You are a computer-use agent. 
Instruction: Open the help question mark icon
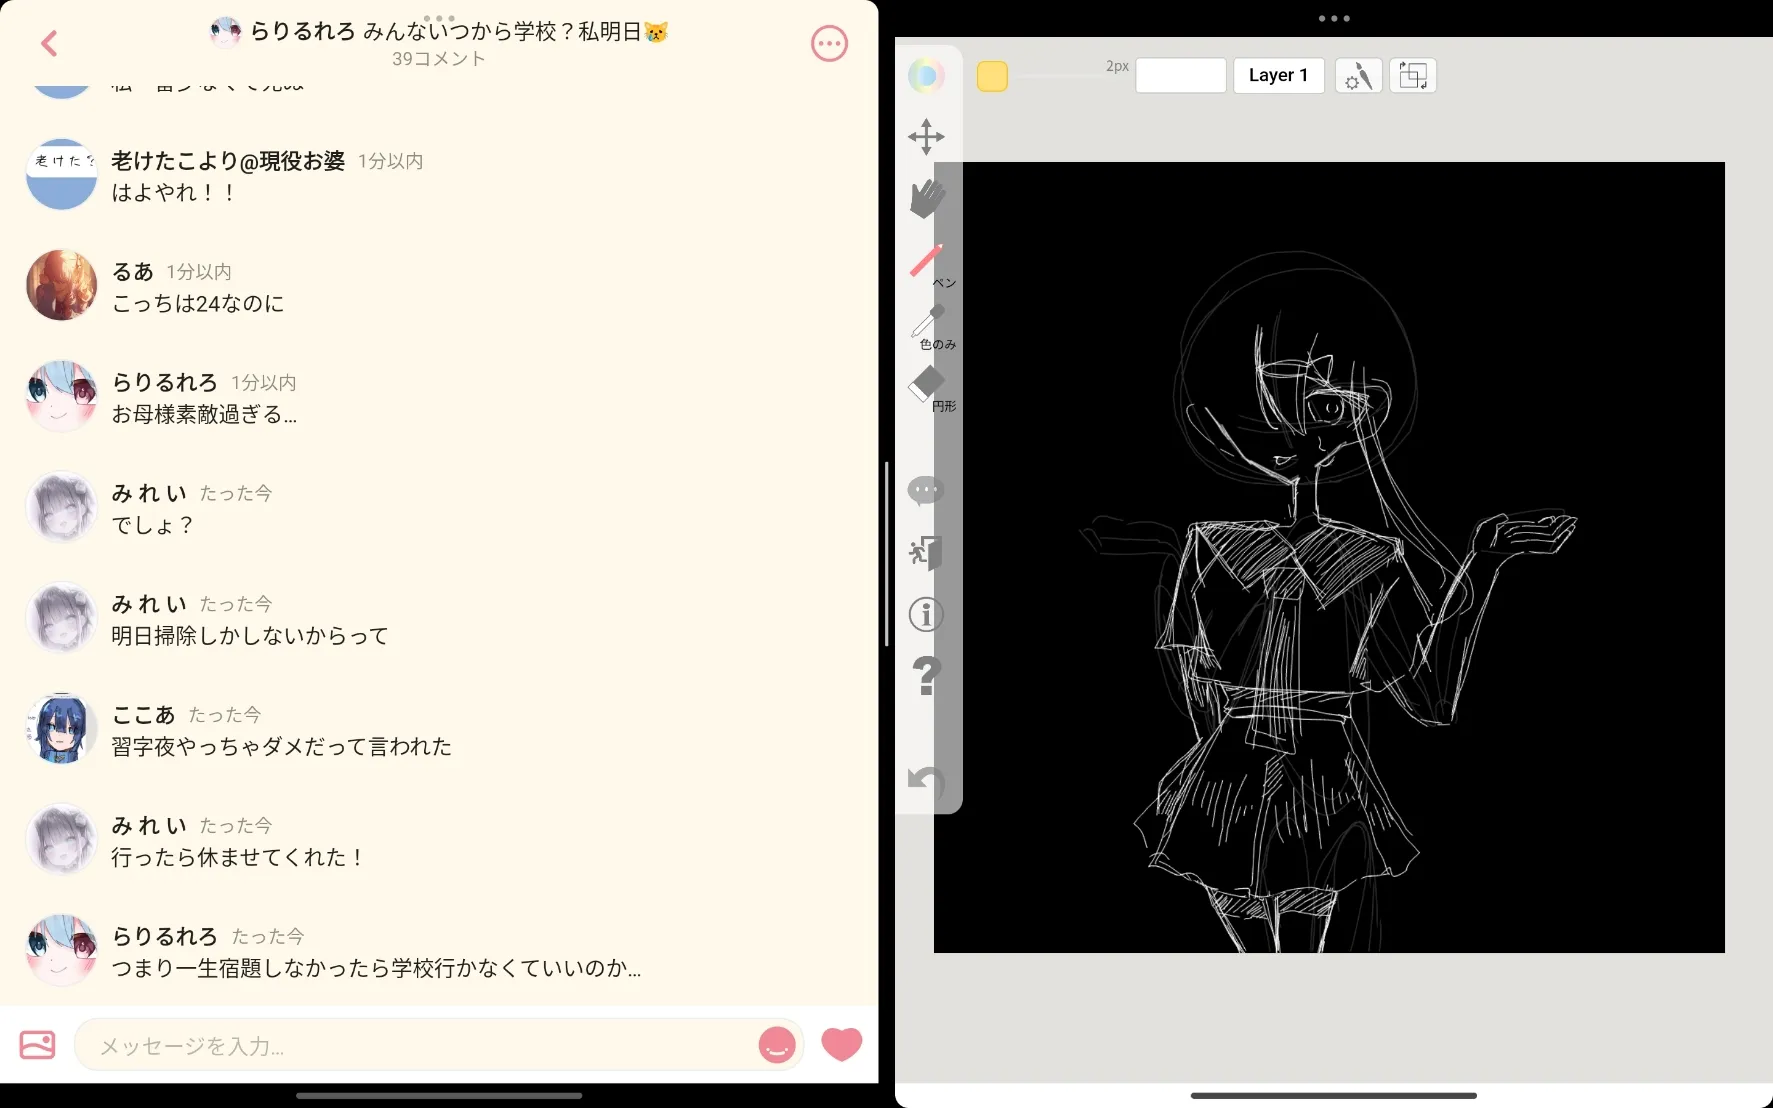(x=927, y=676)
